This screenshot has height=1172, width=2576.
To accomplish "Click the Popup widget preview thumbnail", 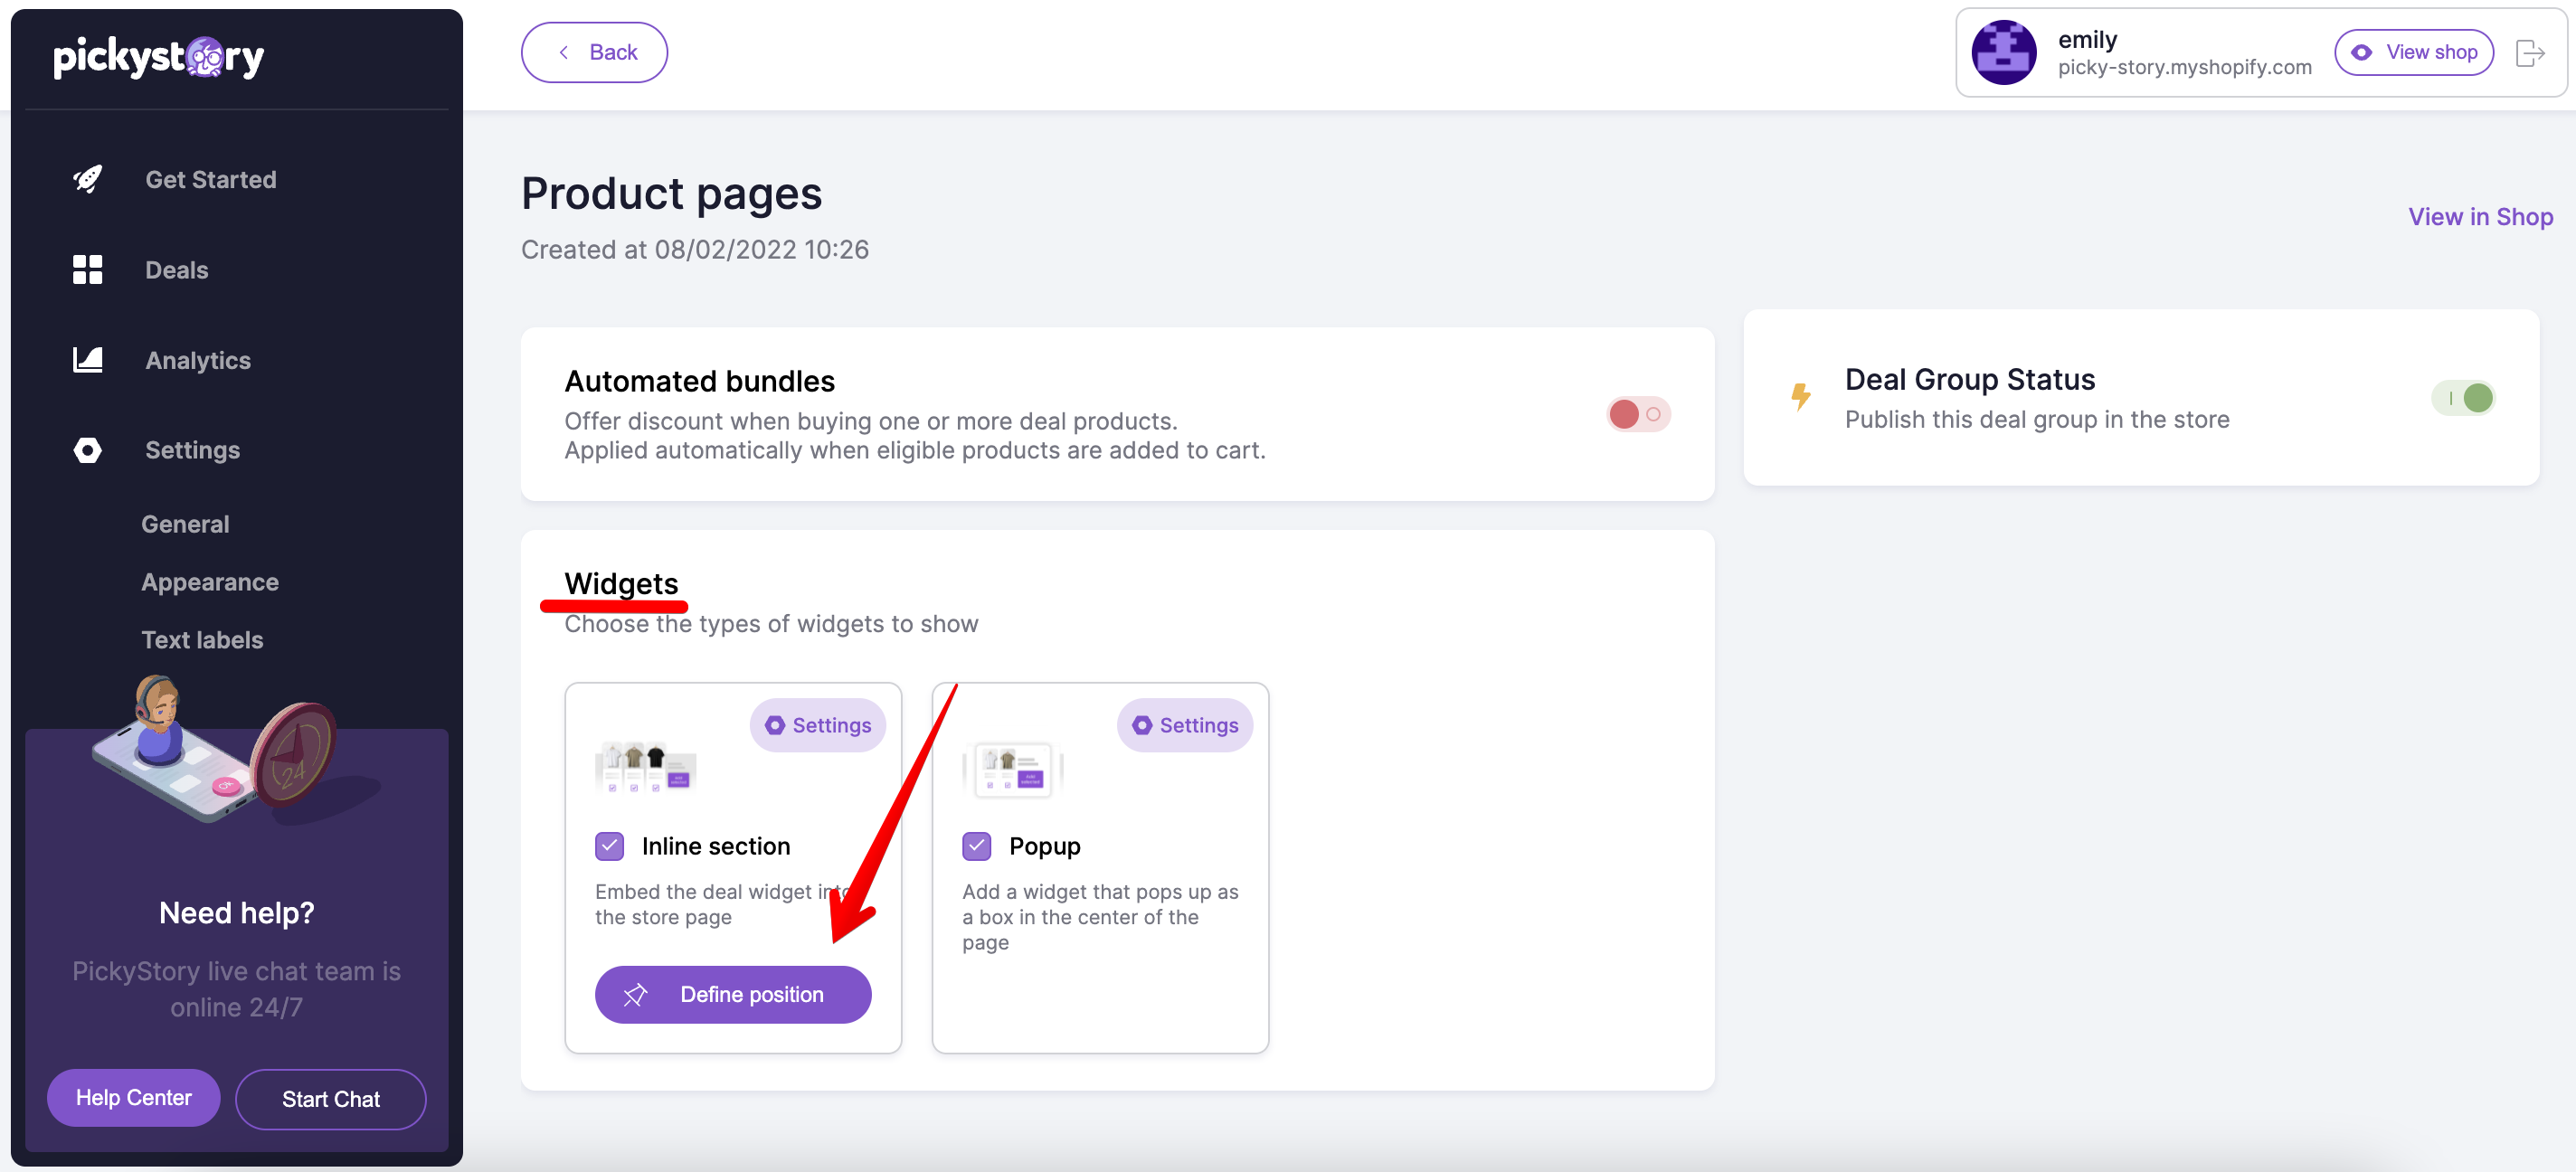I will [1012, 769].
